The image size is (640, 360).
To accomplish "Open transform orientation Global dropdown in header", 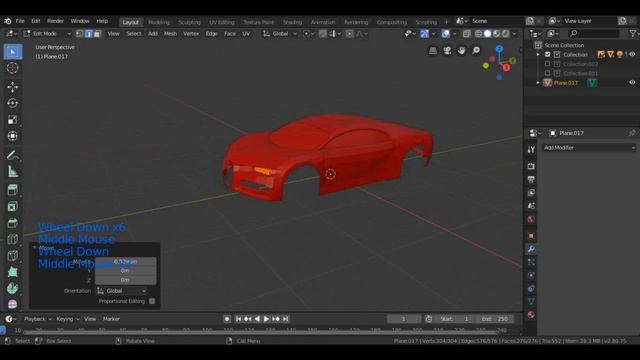I will 280,34.
